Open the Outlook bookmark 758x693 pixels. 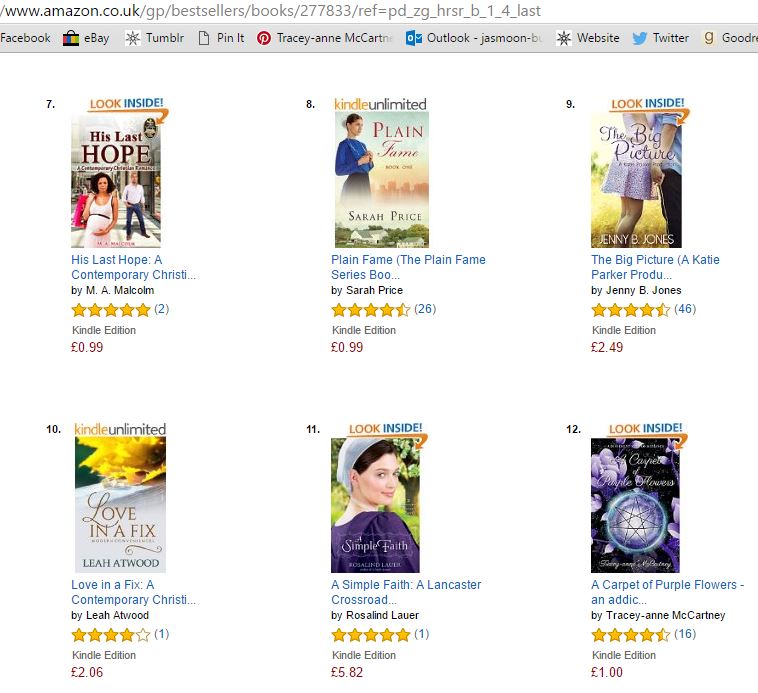pyautogui.click(x=474, y=38)
